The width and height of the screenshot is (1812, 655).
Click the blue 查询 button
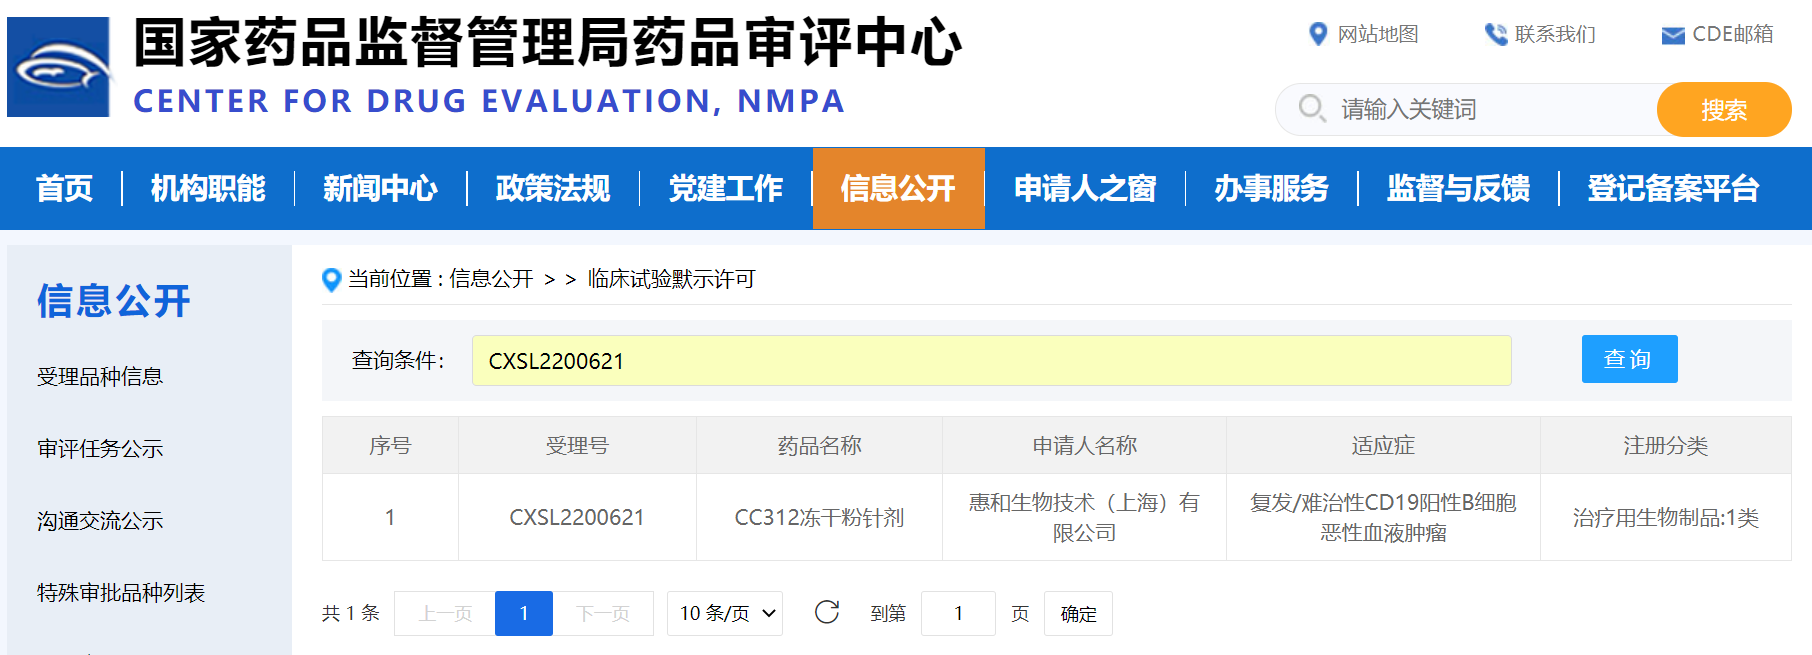(1629, 359)
